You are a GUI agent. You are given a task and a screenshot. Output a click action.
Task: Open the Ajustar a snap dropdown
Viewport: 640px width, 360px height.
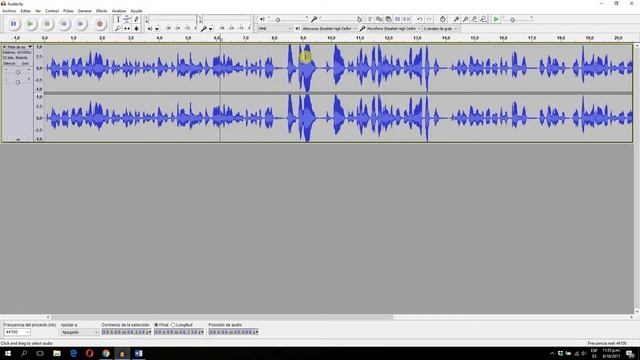[80, 332]
